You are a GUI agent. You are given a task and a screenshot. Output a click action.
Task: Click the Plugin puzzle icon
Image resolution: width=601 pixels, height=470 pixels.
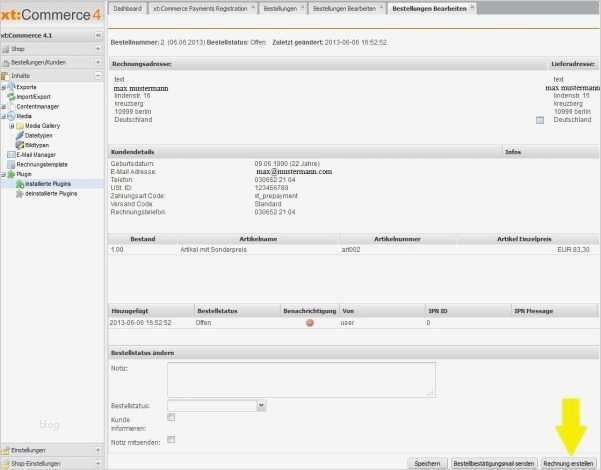point(11,174)
